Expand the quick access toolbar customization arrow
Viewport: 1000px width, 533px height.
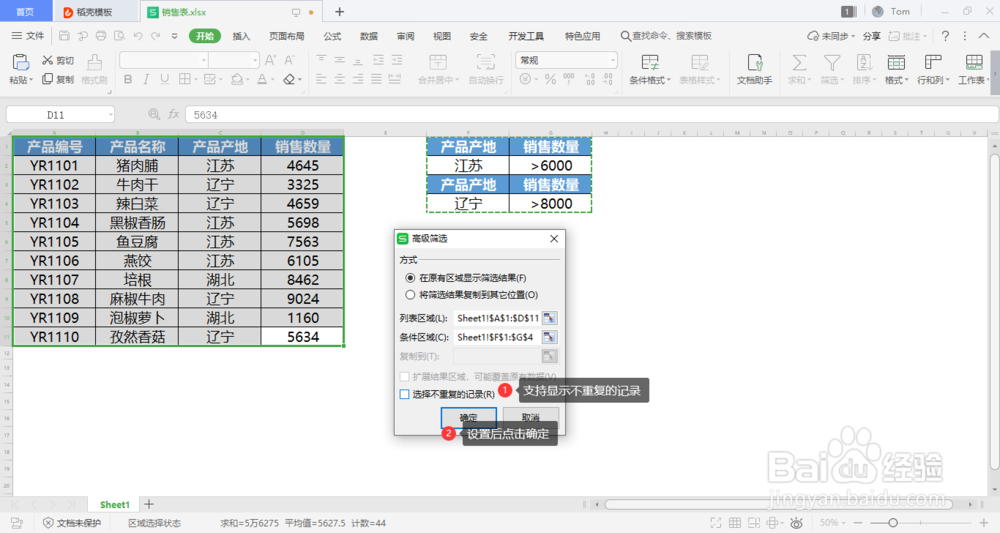click(174, 36)
